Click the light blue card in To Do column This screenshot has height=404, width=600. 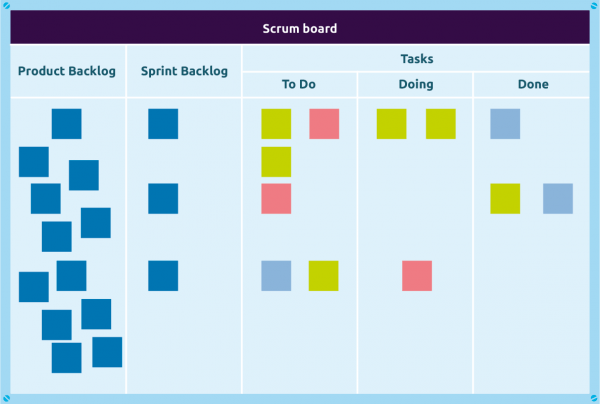[276, 276]
